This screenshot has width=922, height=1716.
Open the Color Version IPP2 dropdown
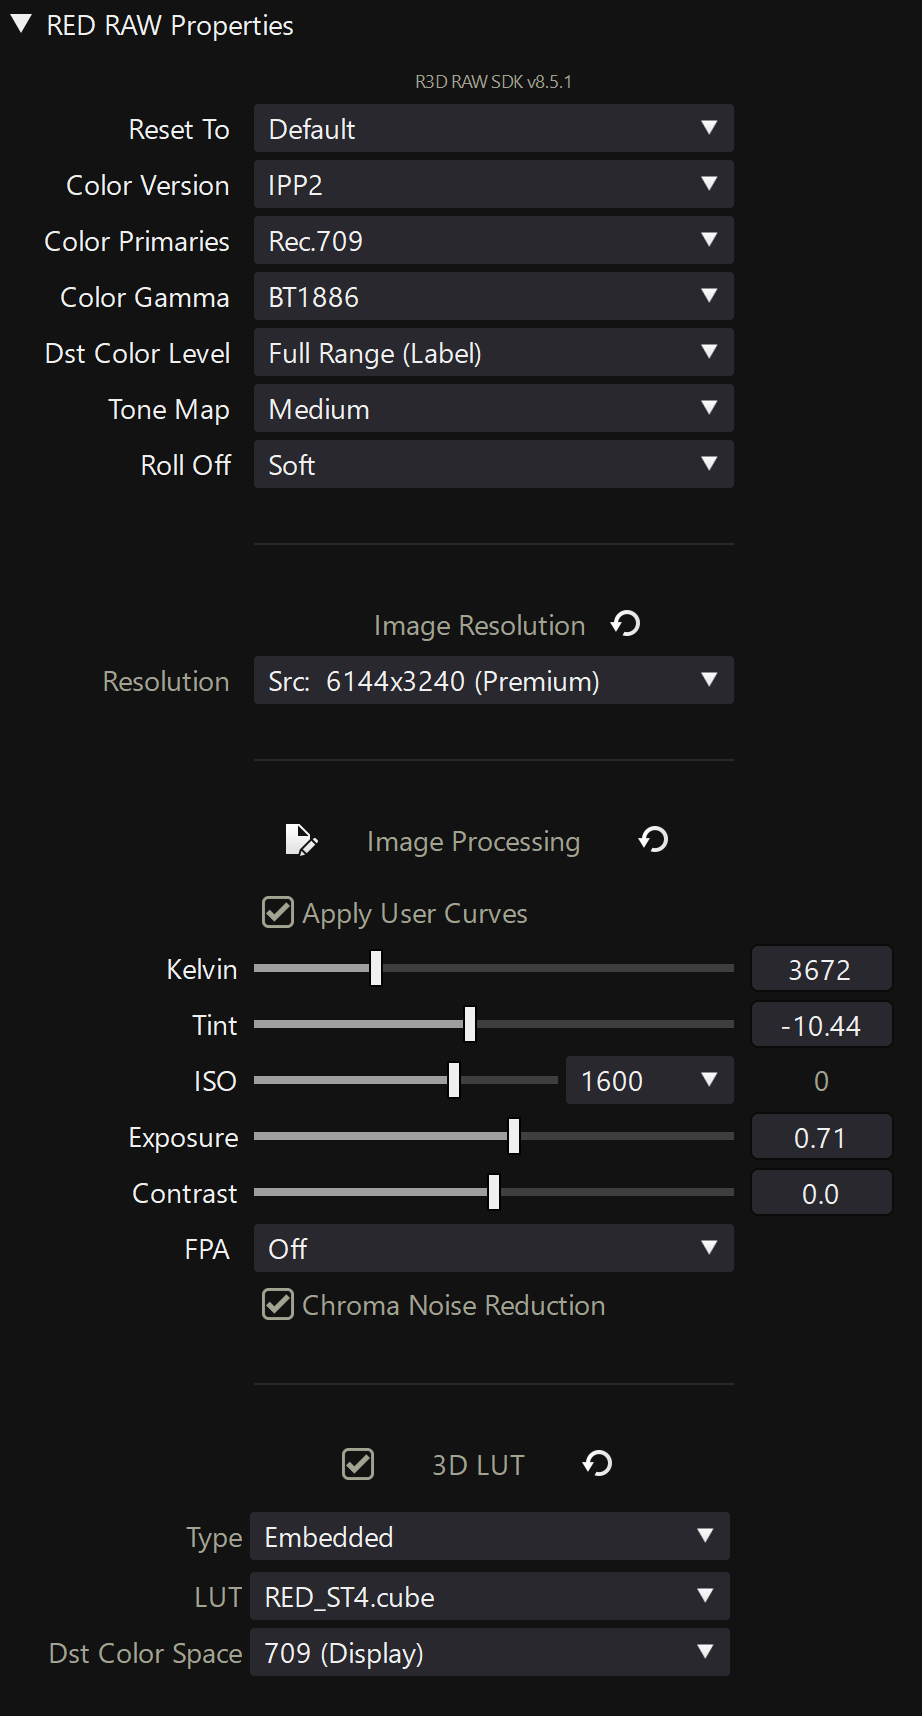tap(494, 184)
